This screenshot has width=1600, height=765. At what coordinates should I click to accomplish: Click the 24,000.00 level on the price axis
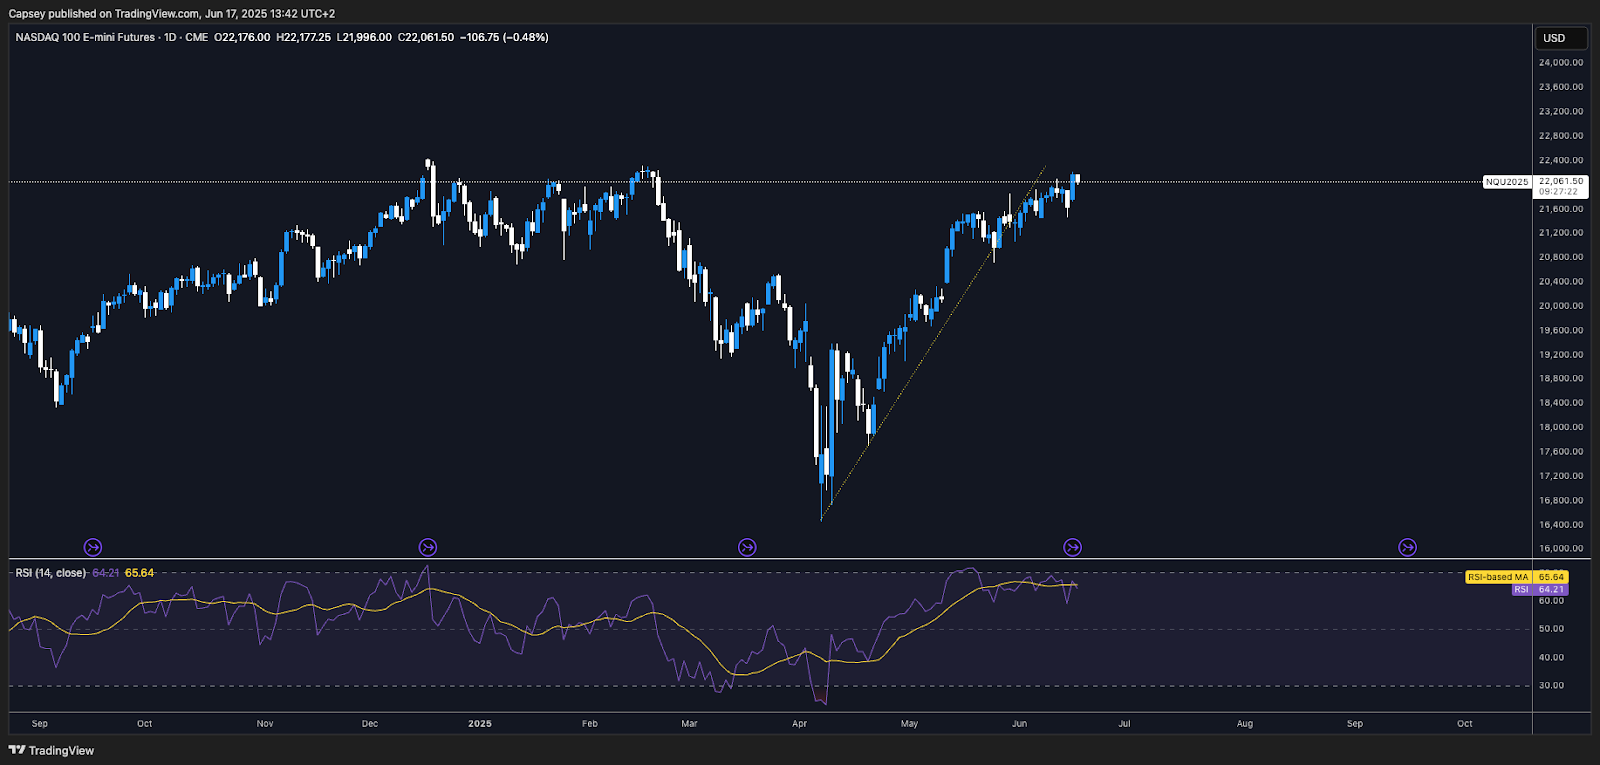click(x=1560, y=62)
